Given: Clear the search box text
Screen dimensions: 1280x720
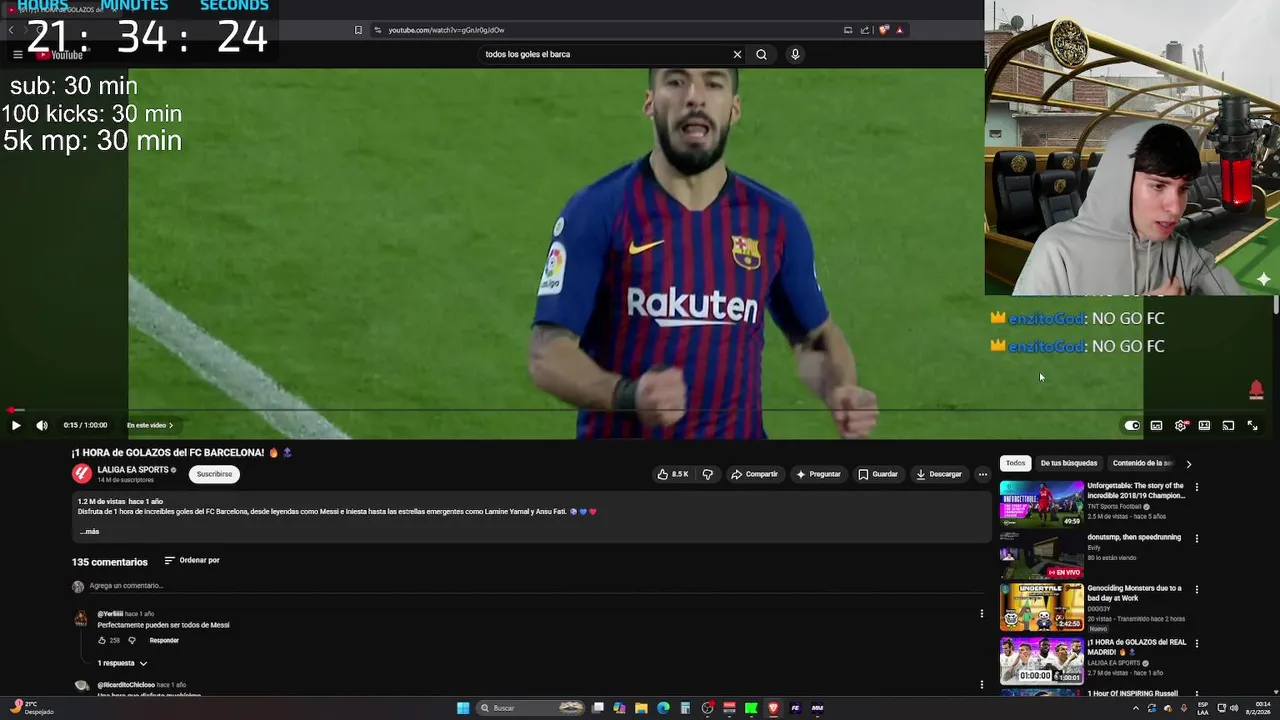Looking at the screenshot, I should point(737,54).
